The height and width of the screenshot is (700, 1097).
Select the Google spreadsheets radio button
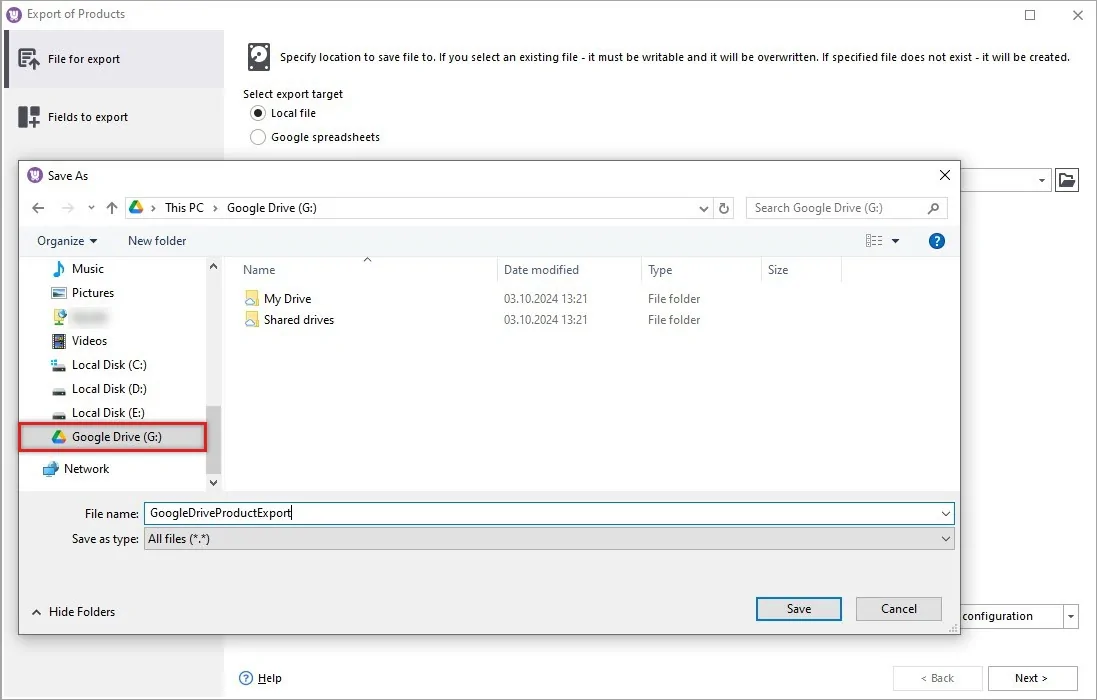click(258, 137)
